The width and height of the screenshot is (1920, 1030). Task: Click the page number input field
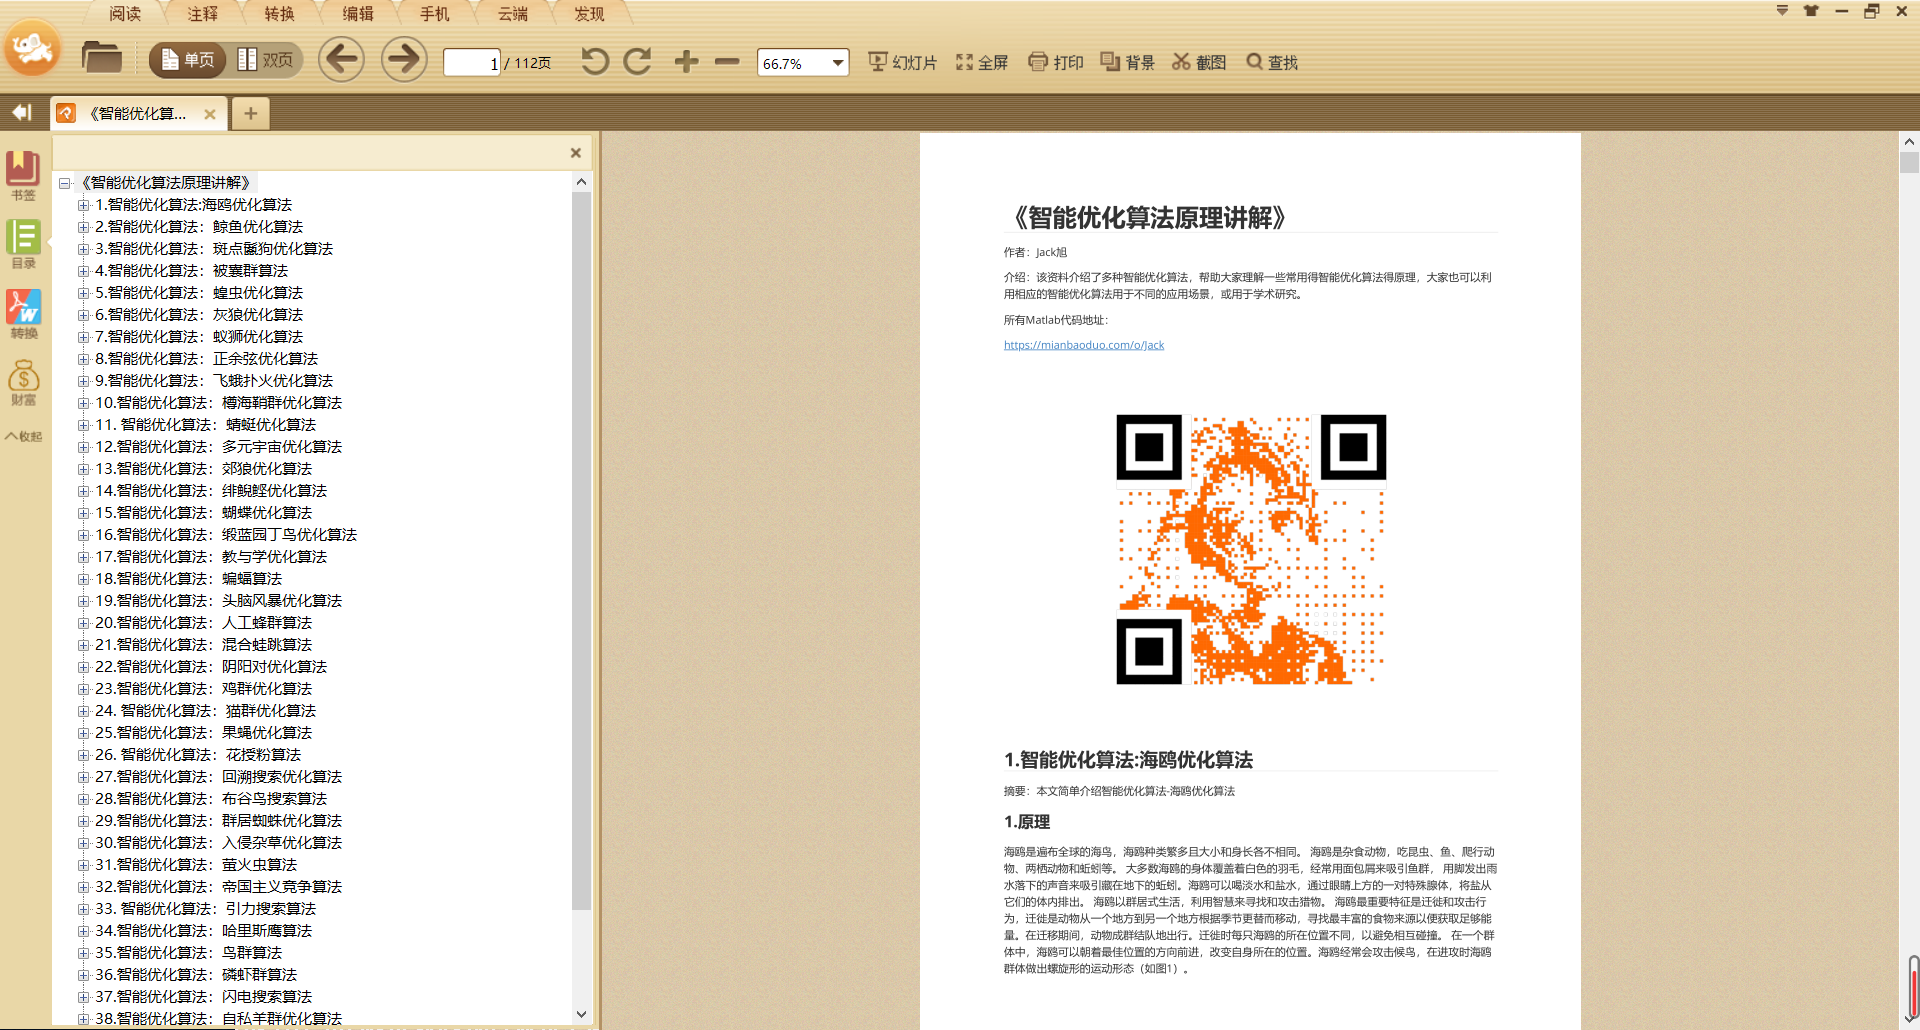[471, 63]
